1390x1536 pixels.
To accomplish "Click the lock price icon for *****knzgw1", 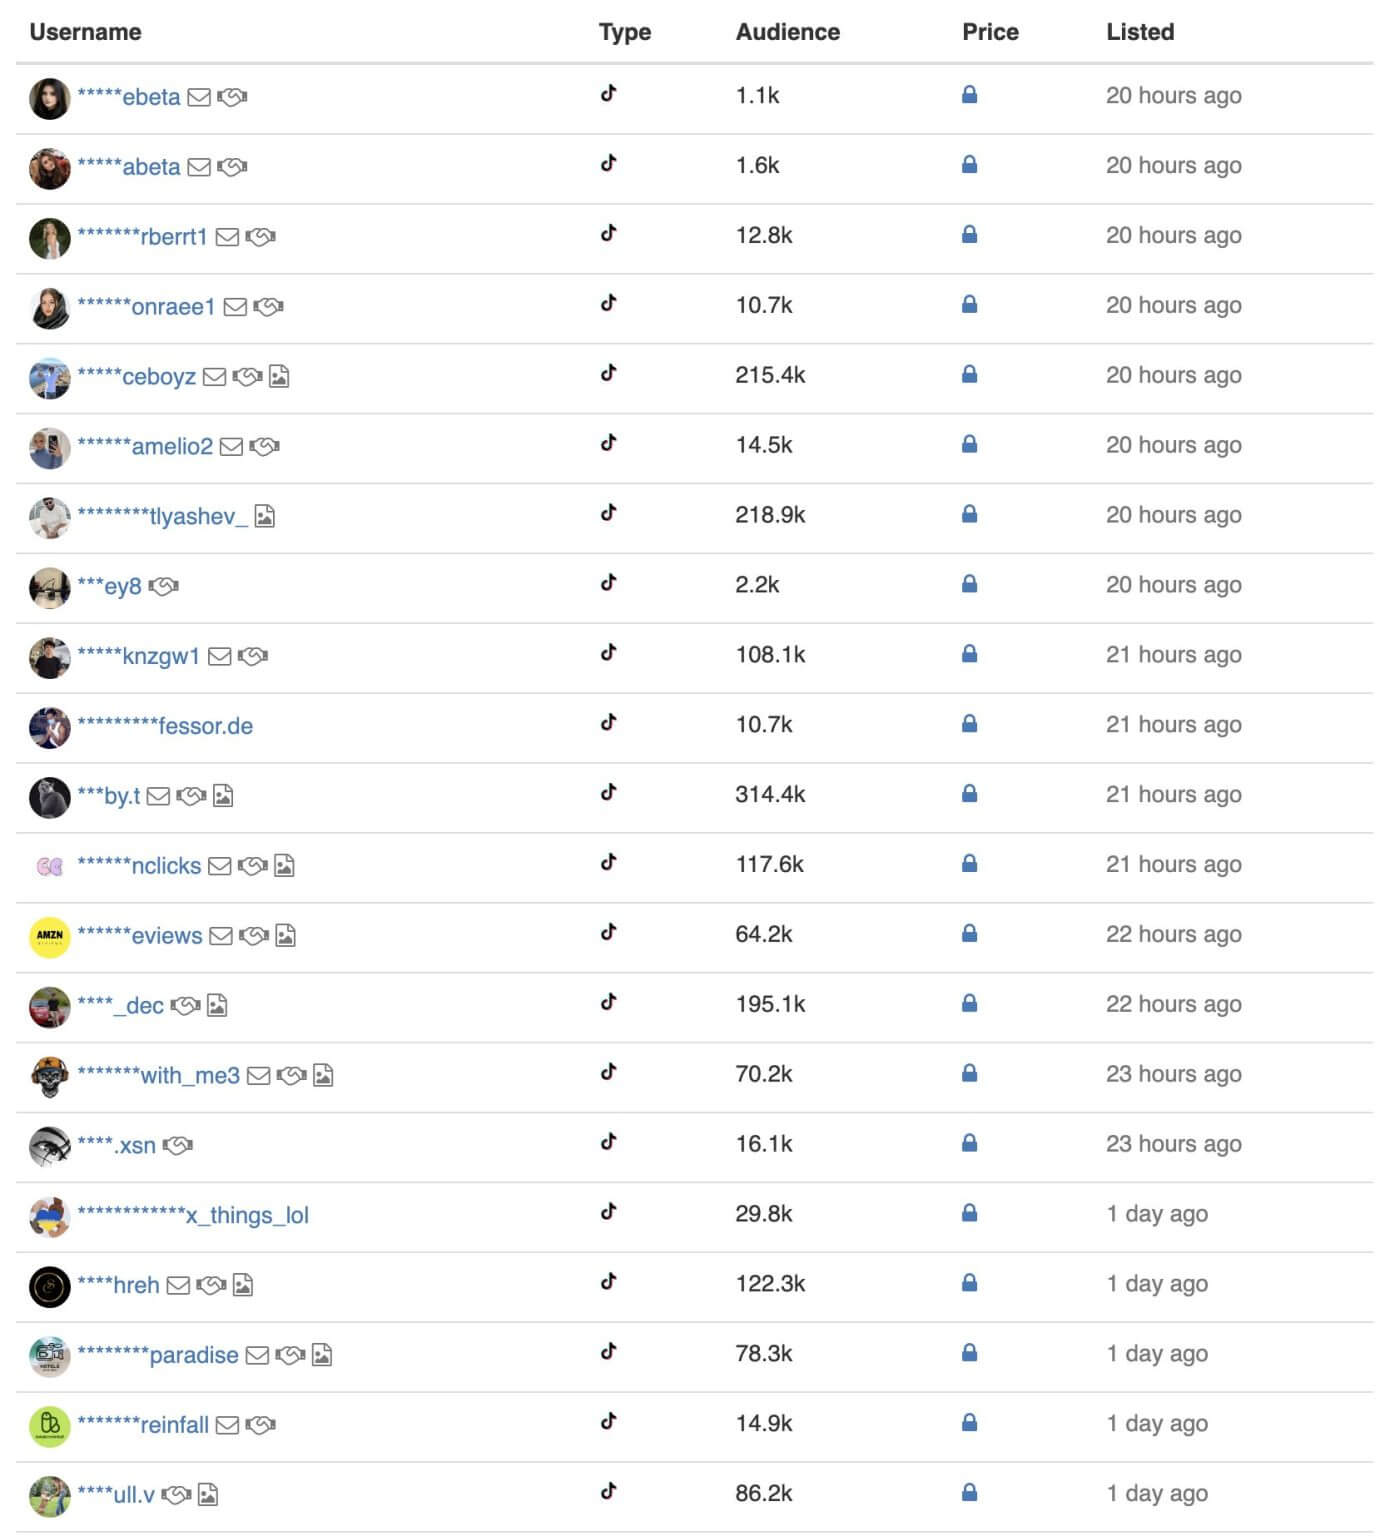I will [x=969, y=654].
